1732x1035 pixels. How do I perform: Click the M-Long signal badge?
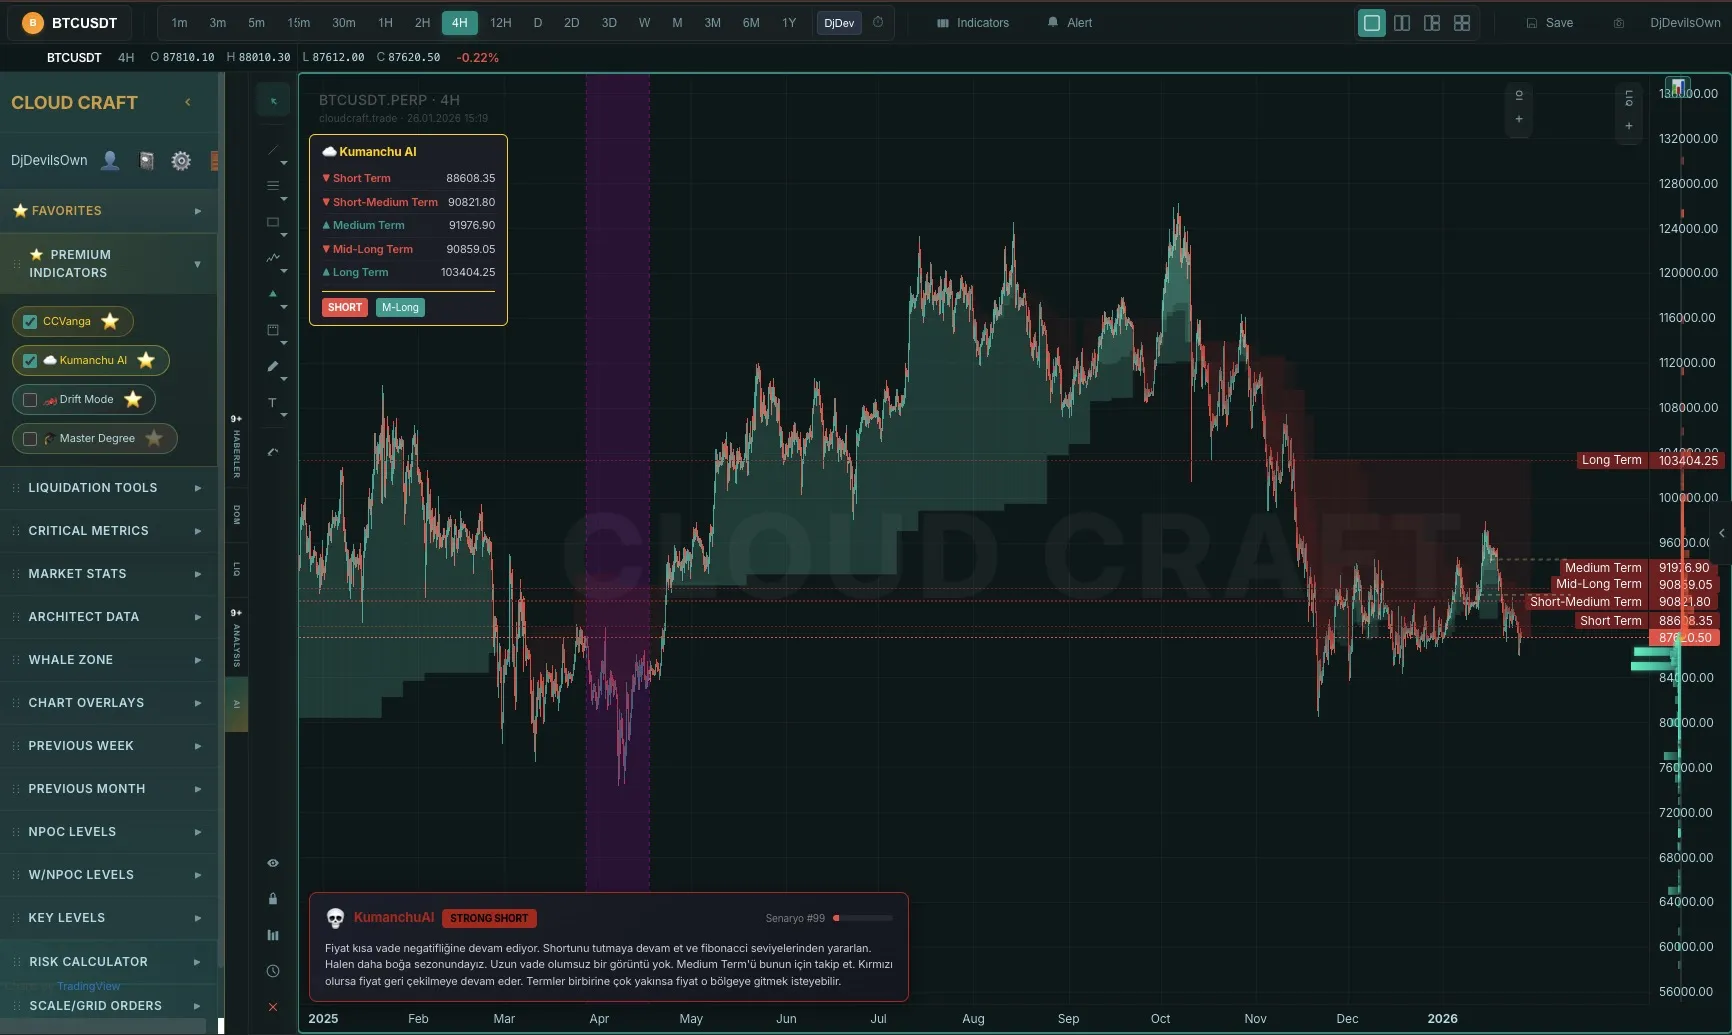point(400,308)
